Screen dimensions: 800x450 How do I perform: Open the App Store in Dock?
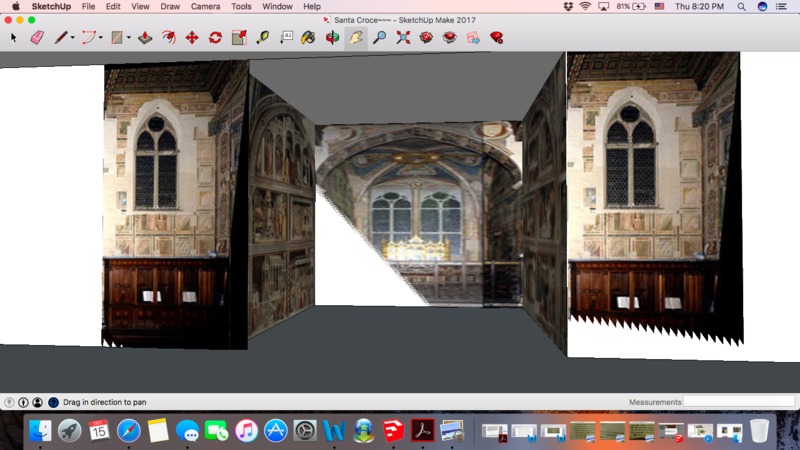(276, 431)
